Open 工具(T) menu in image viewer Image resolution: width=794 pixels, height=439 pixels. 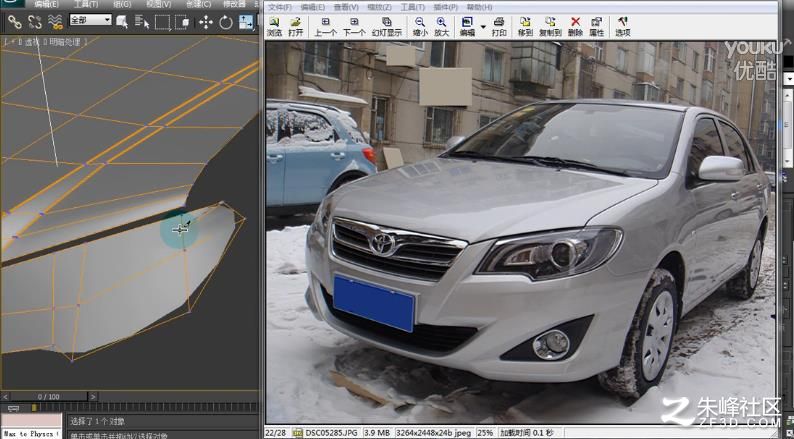[x=413, y=7]
